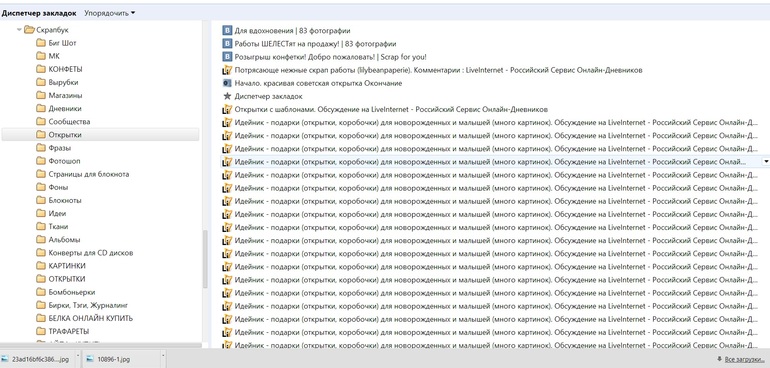Click LiveInternet icon of Потрясающе нежные bookmark
Screen dimensions: 770x368
[x=227, y=70]
